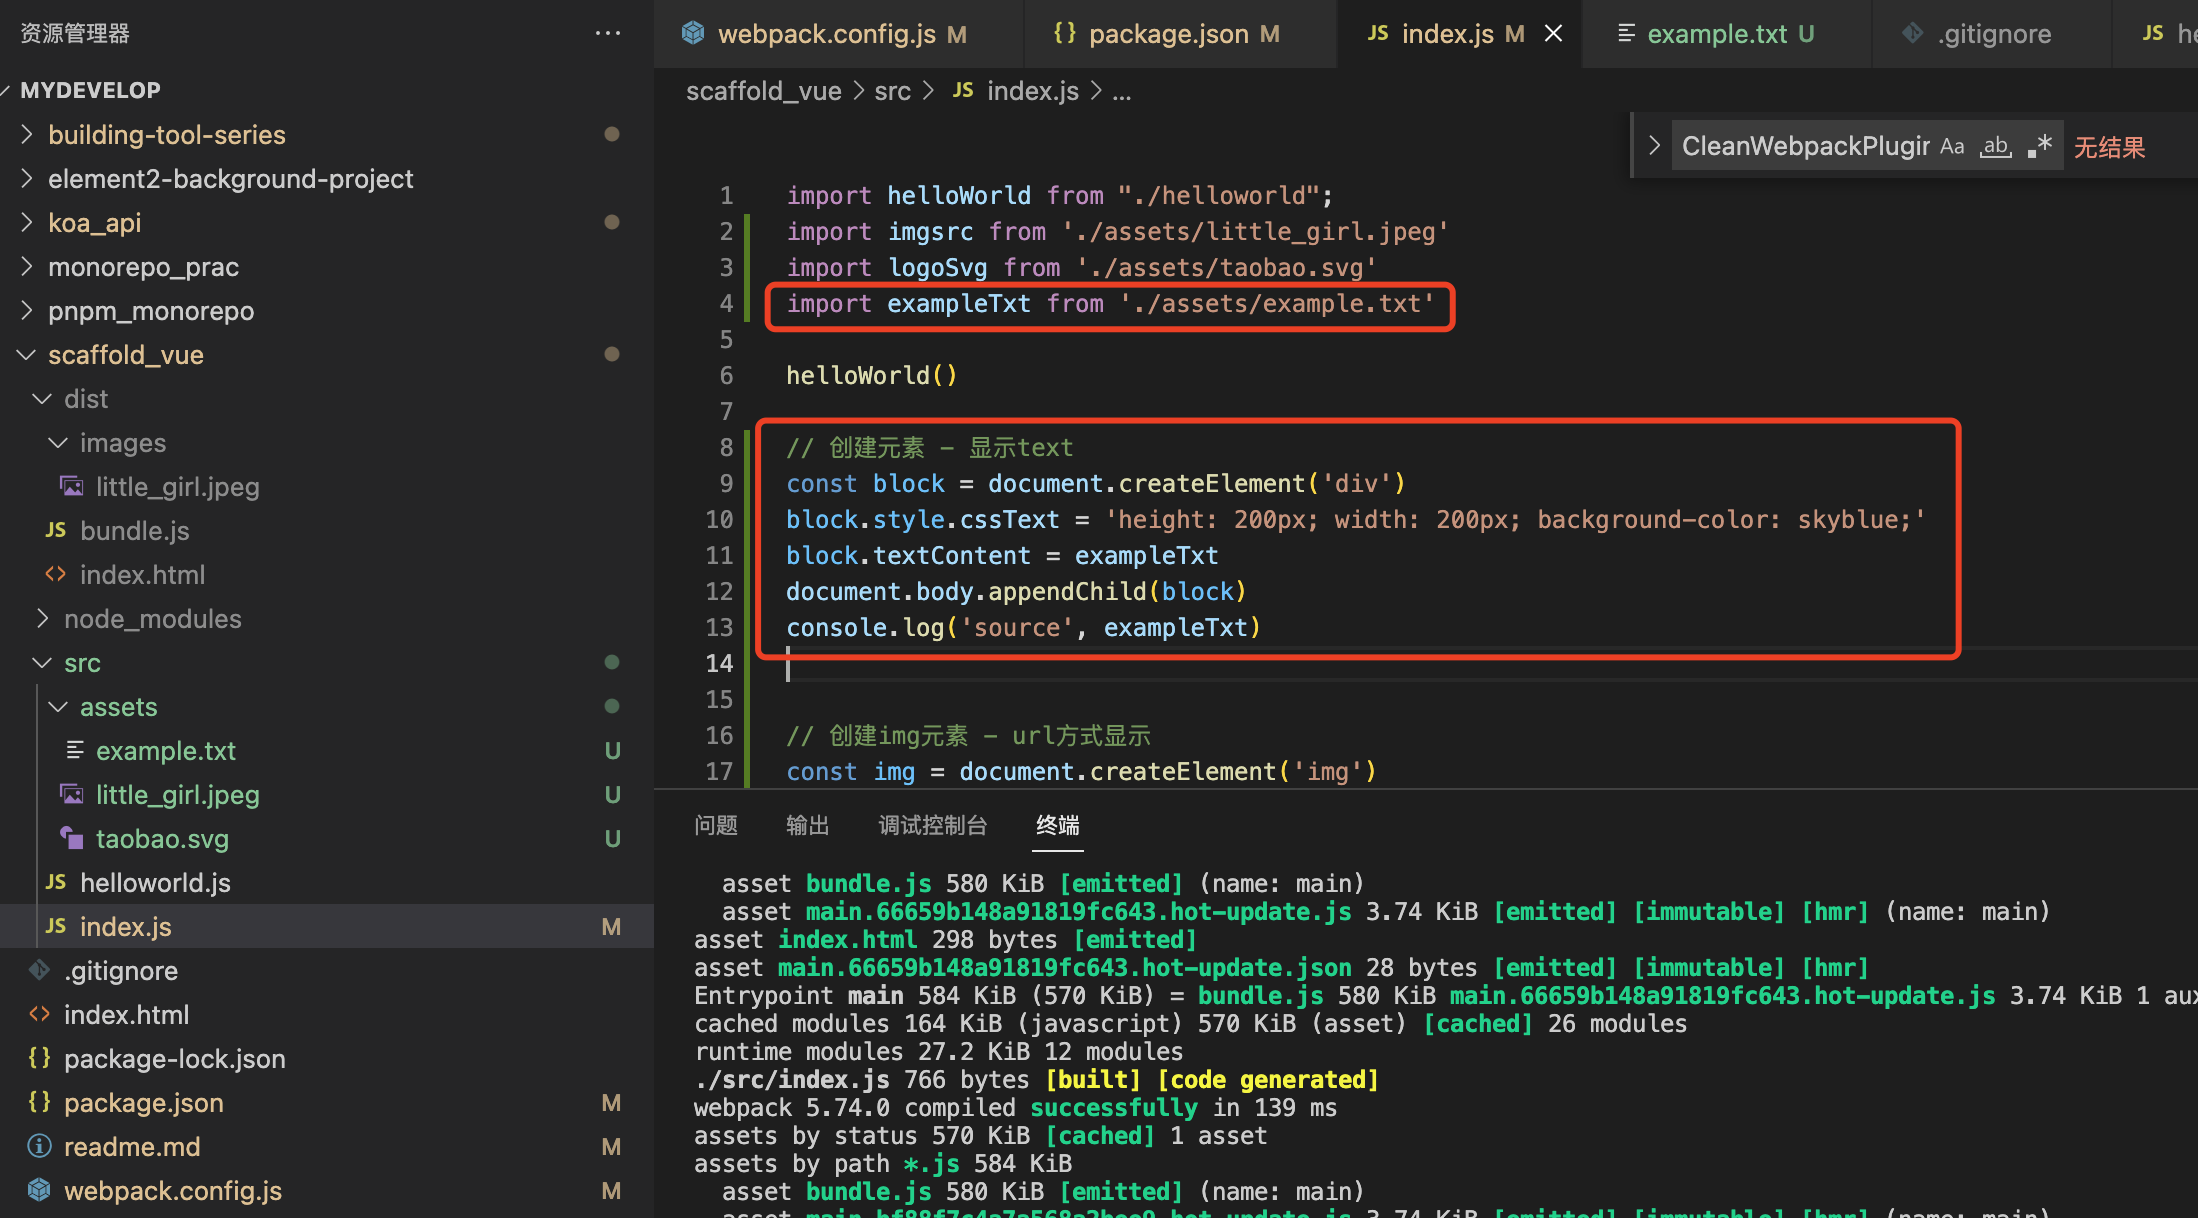This screenshot has width=2198, height=1218.
Task: Click the webpack.config.js tab icon
Action: tap(693, 33)
